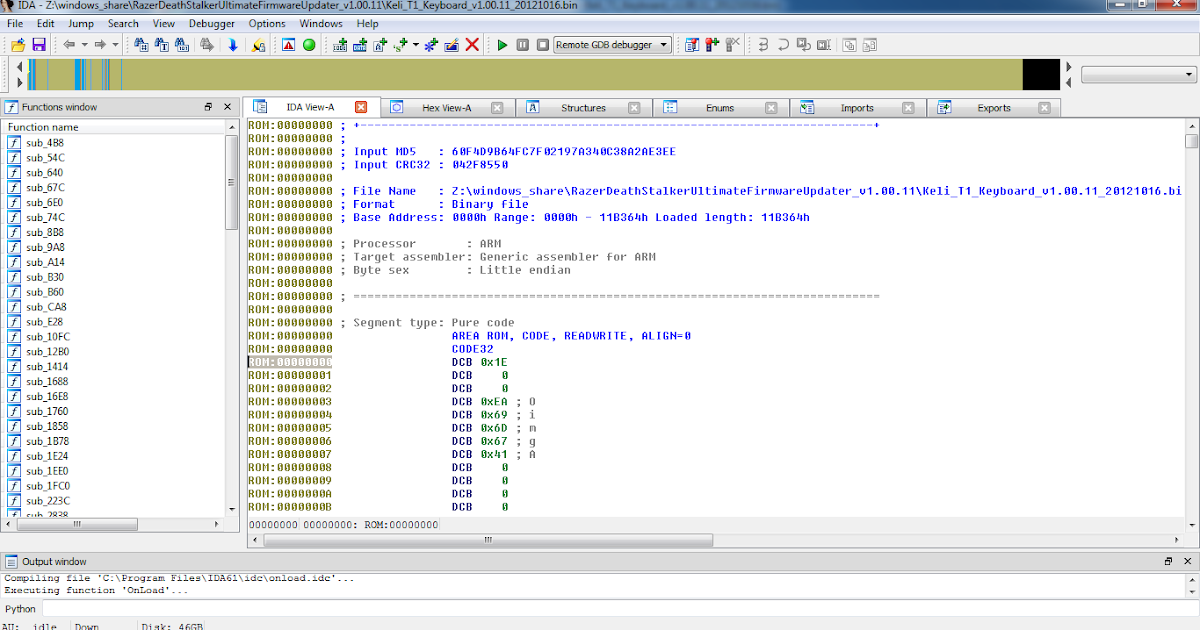
Task: Open the empty dropdown beside navigation band
Action: click(x=1139, y=74)
